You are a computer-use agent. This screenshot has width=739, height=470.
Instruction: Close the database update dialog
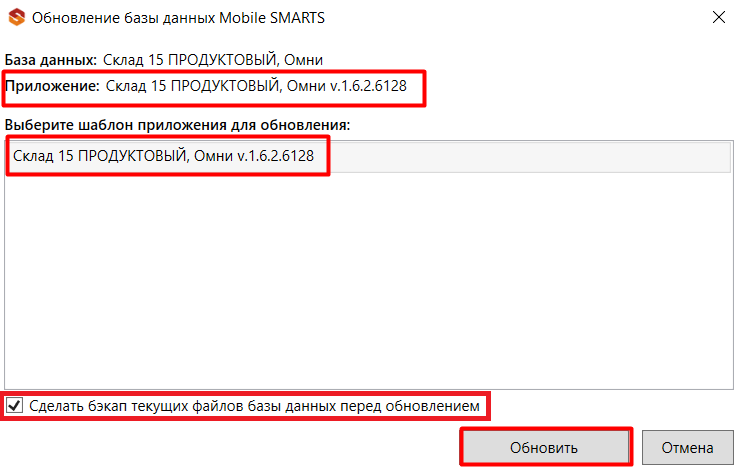[x=718, y=17]
